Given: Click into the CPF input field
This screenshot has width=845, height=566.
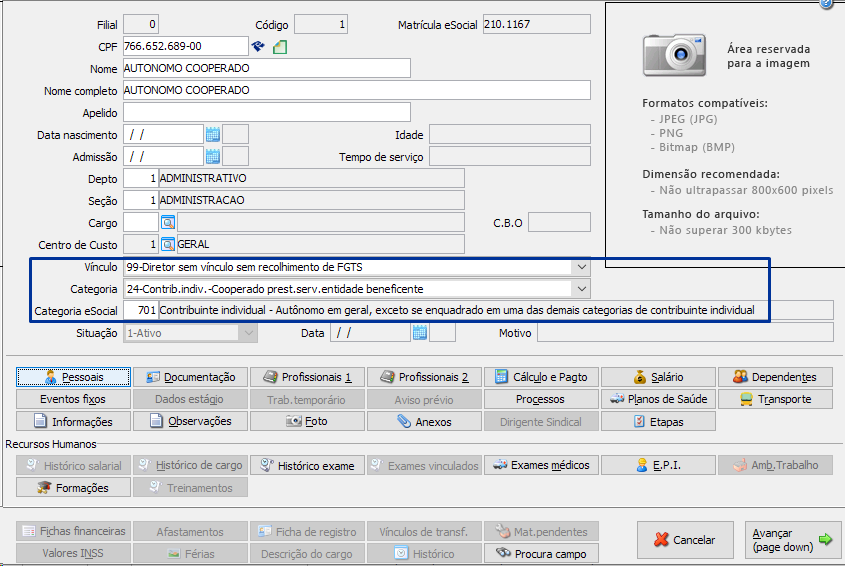Looking at the screenshot, I should pyautogui.click(x=185, y=46).
